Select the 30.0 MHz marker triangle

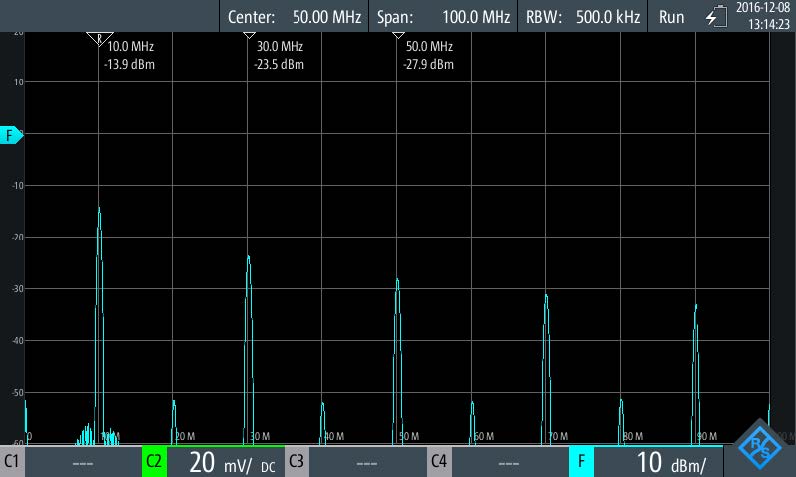(x=249, y=36)
